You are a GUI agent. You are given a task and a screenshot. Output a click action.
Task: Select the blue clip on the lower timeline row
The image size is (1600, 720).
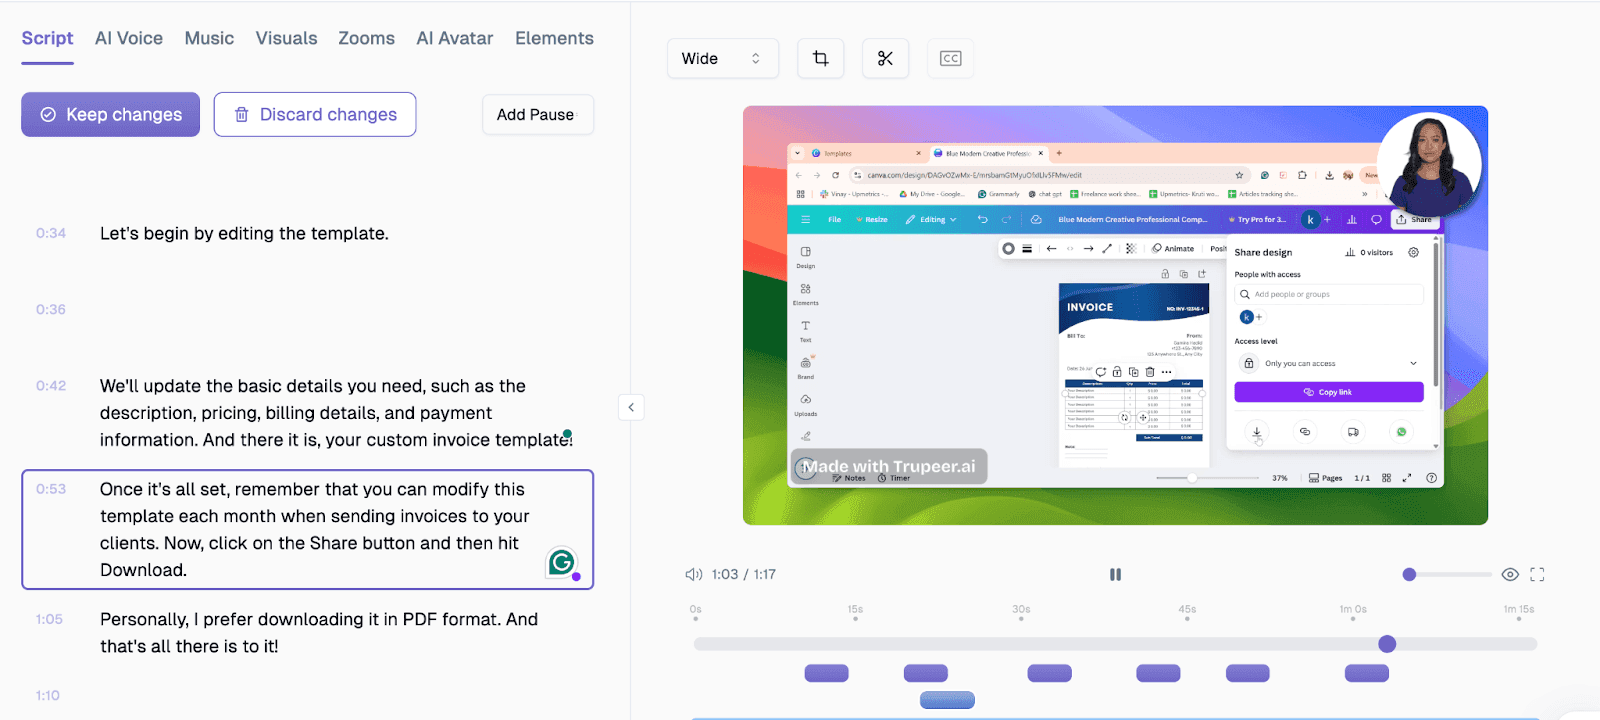click(947, 700)
